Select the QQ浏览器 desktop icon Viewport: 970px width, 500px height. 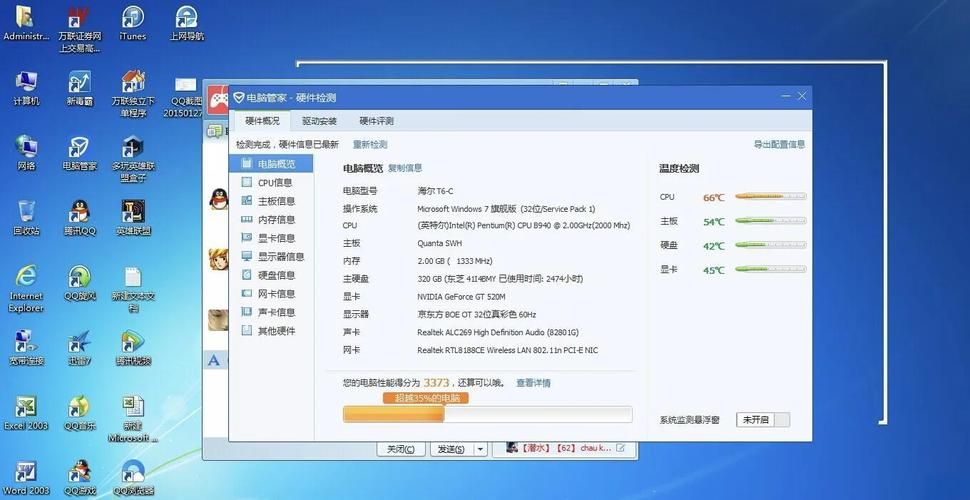point(132,478)
